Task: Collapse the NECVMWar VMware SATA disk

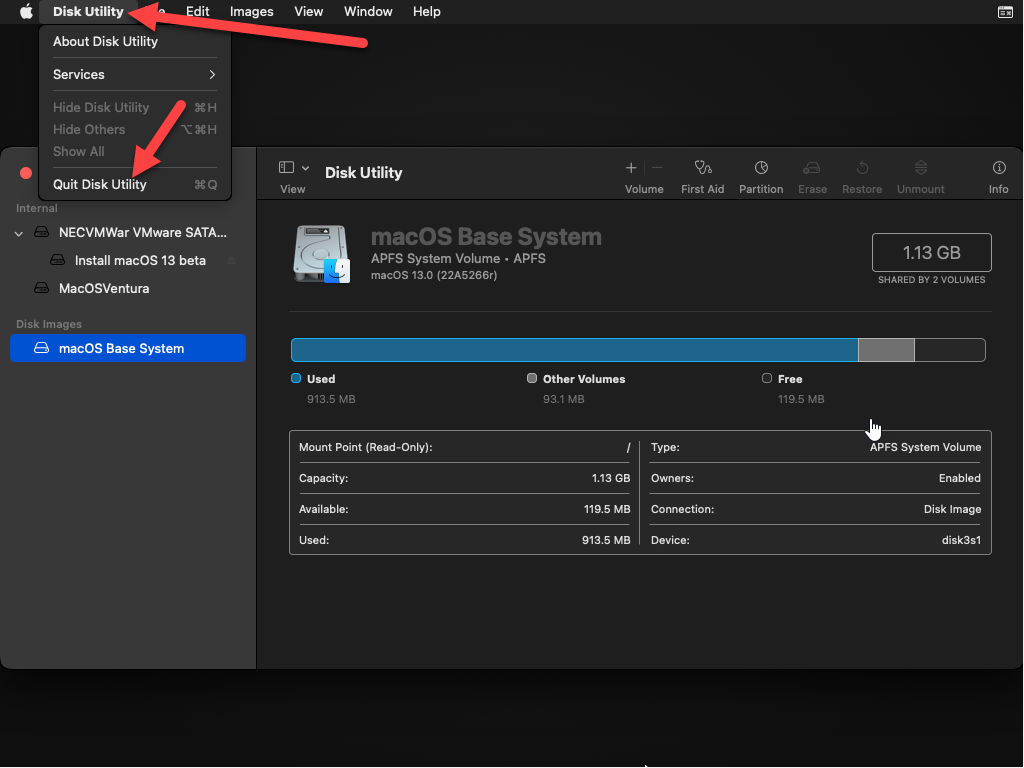Action: click(x=19, y=233)
